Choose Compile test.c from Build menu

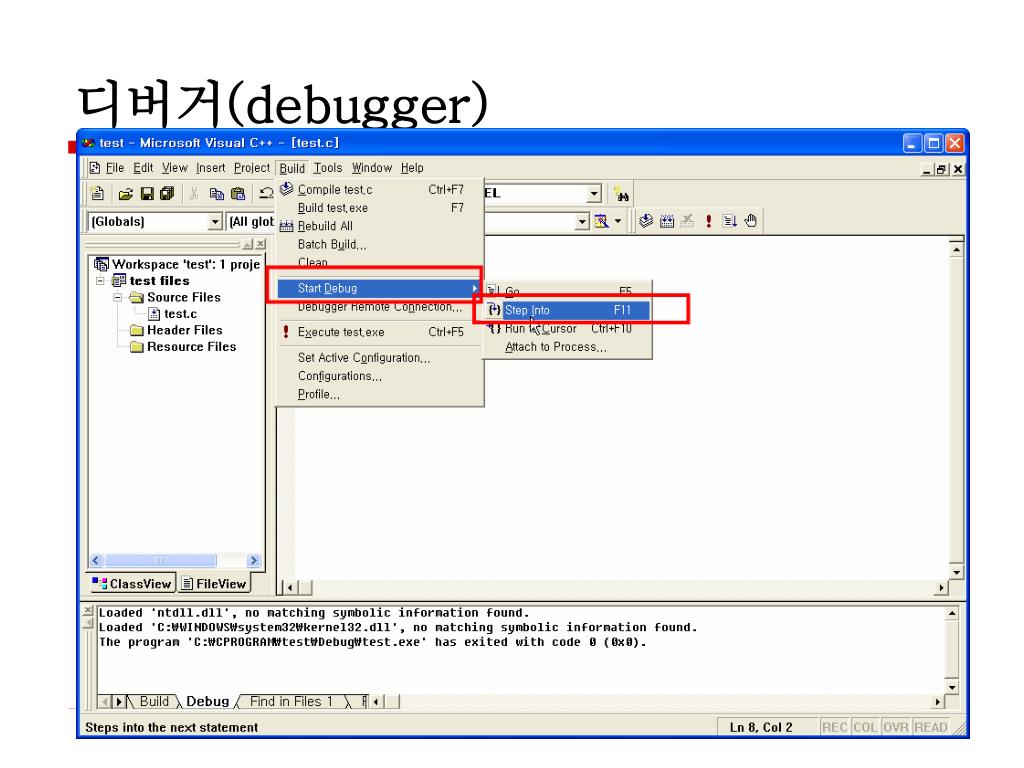pyautogui.click(x=380, y=189)
